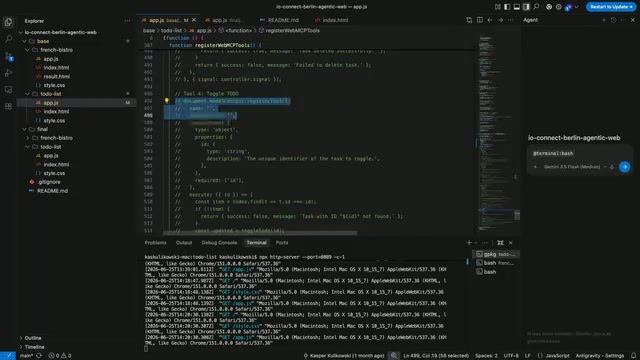Change language mode from JavaScript

(x=557, y=356)
